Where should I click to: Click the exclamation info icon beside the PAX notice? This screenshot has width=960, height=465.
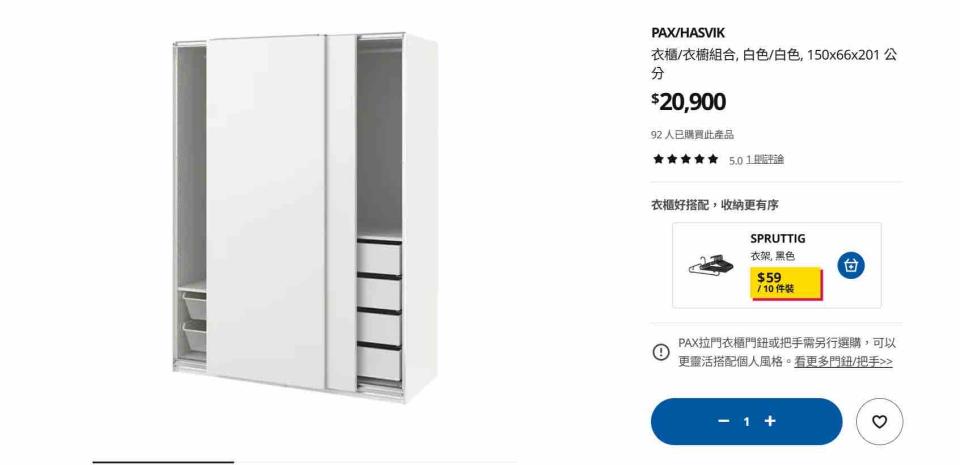(x=661, y=352)
